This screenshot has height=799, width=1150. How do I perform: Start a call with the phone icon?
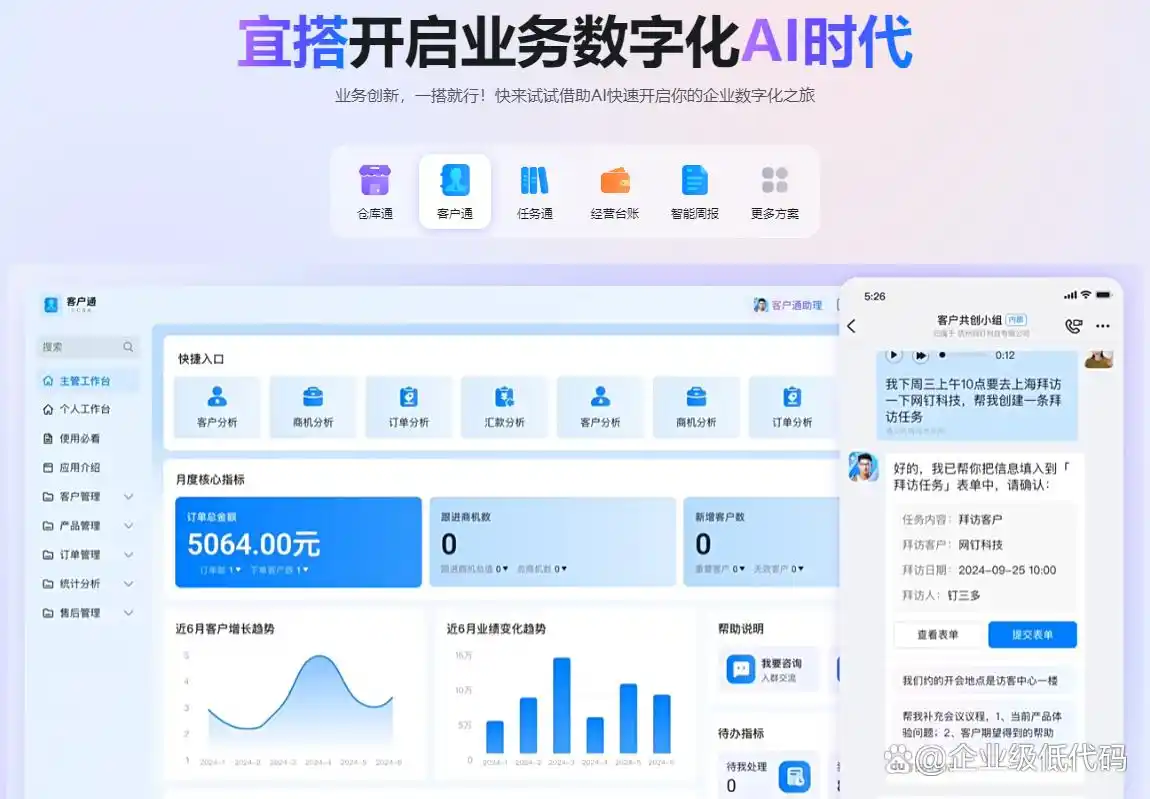click(1073, 325)
